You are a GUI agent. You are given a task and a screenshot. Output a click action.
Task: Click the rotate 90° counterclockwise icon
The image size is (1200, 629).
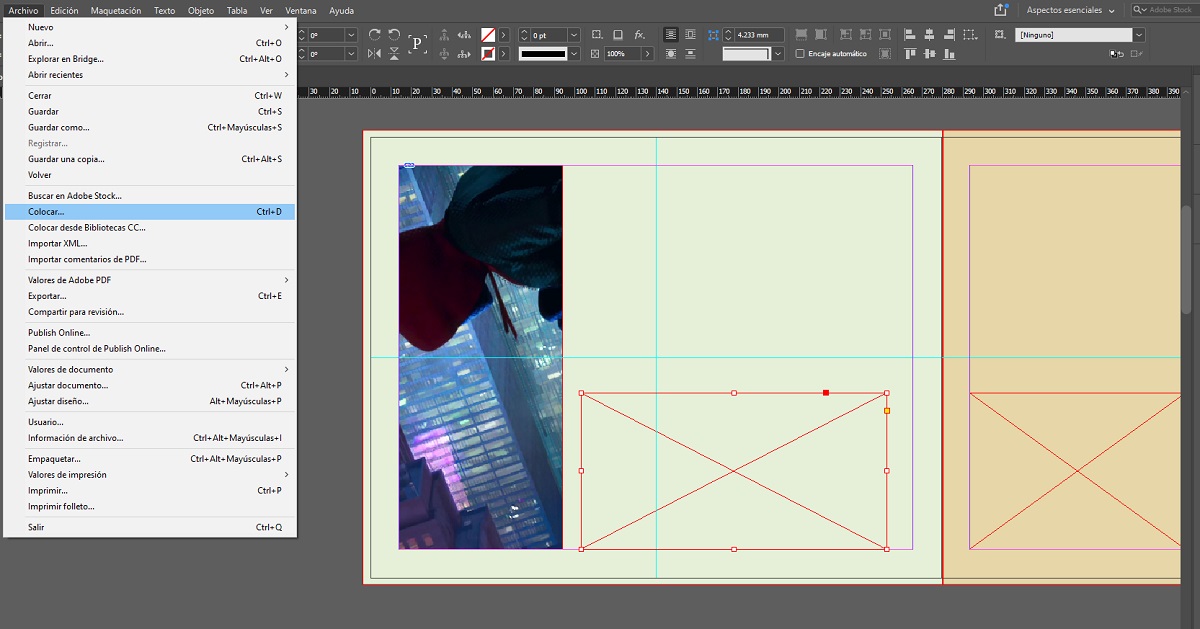(394, 34)
